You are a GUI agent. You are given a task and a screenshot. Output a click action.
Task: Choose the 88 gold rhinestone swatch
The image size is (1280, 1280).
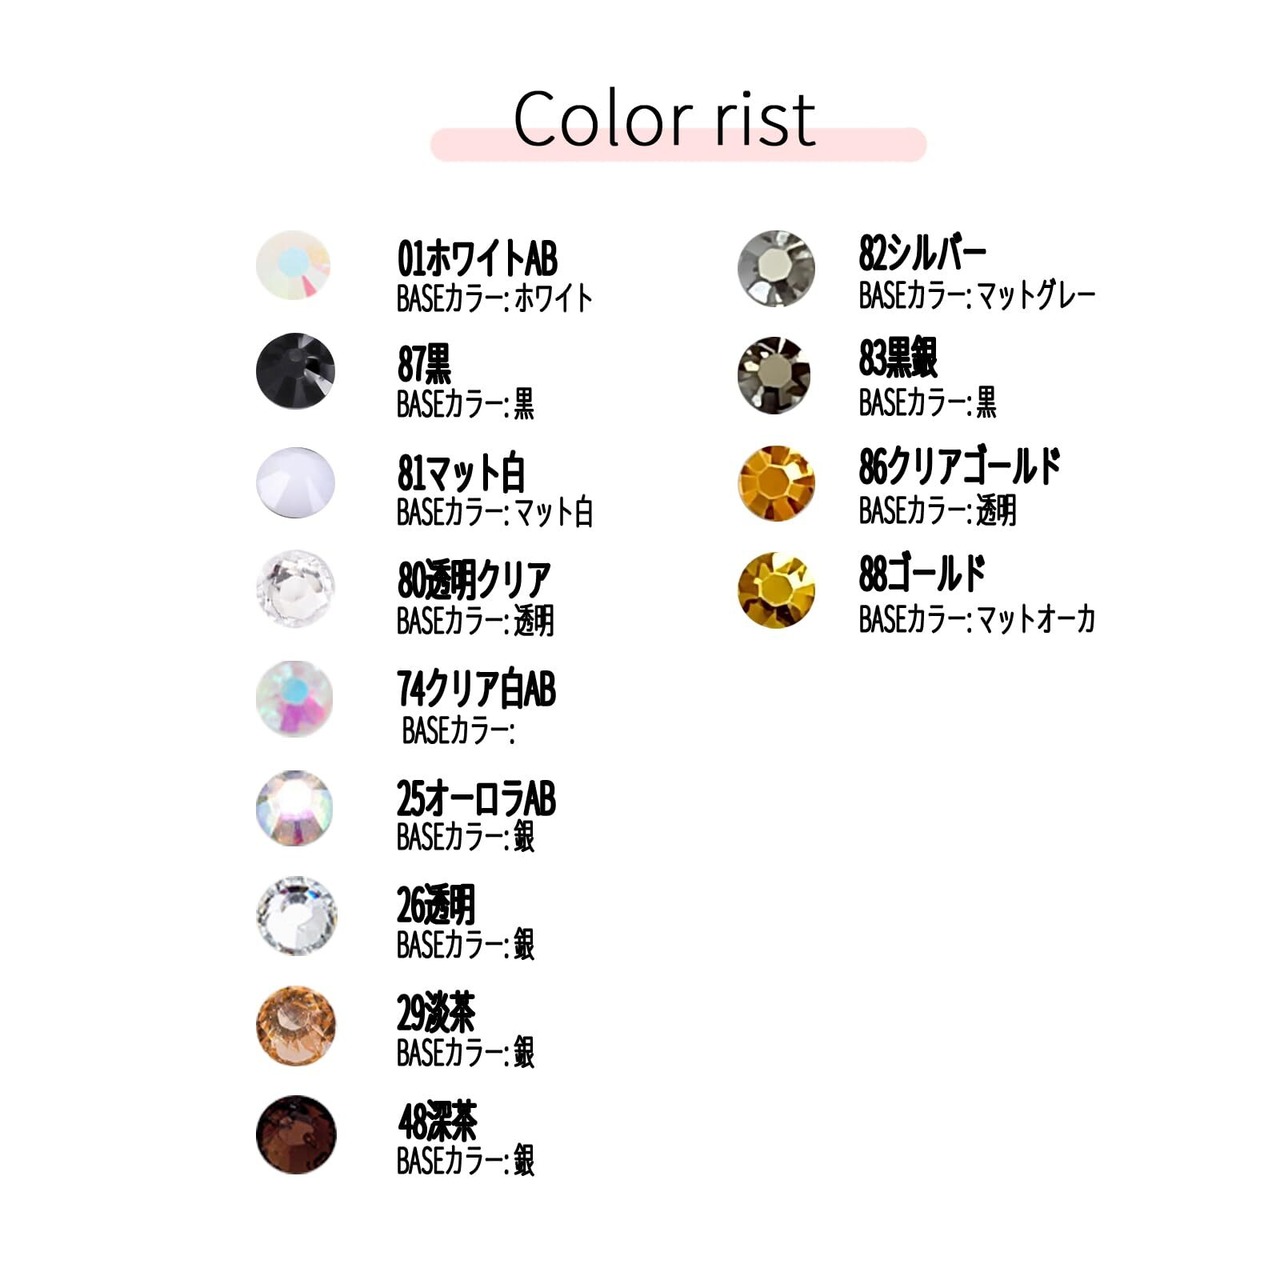(776, 590)
